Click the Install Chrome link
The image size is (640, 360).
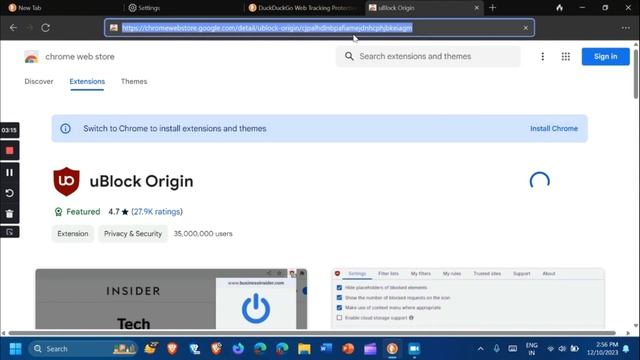point(554,129)
